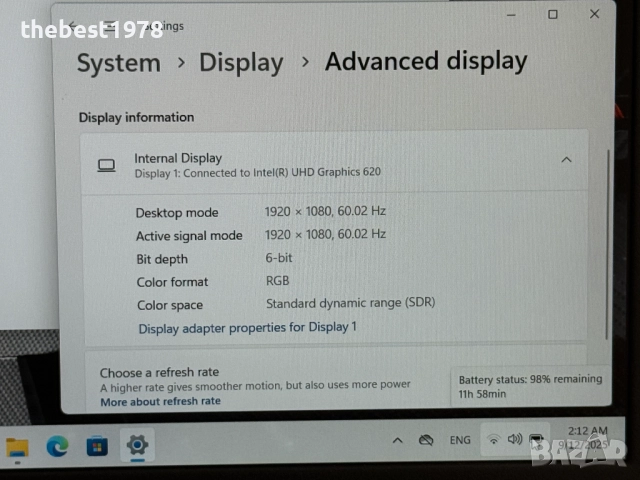Click the Display information heading
640x480 pixels.
pyautogui.click(x=136, y=118)
